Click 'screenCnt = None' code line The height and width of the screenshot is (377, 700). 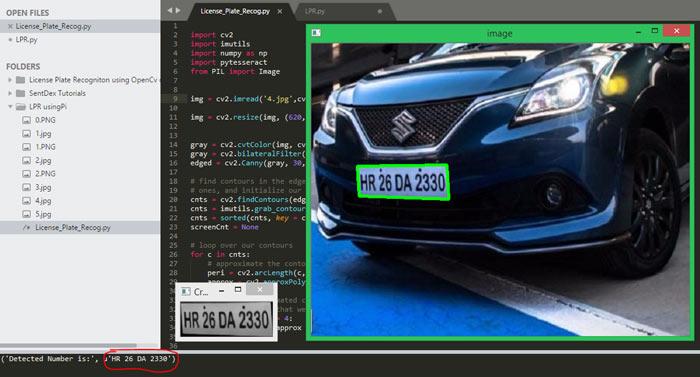pyautogui.click(x=224, y=227)
